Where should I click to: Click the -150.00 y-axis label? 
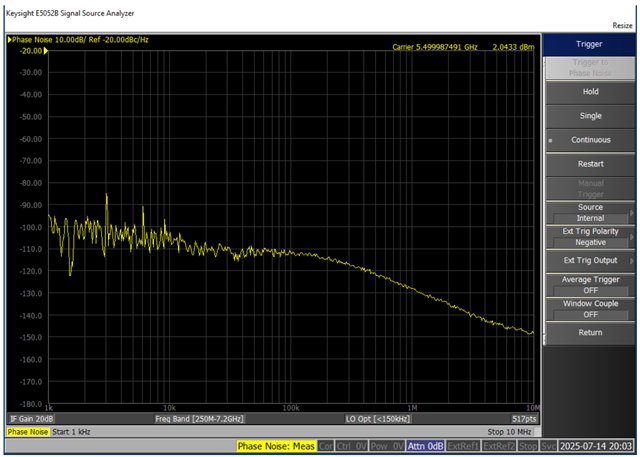(31, 337)
